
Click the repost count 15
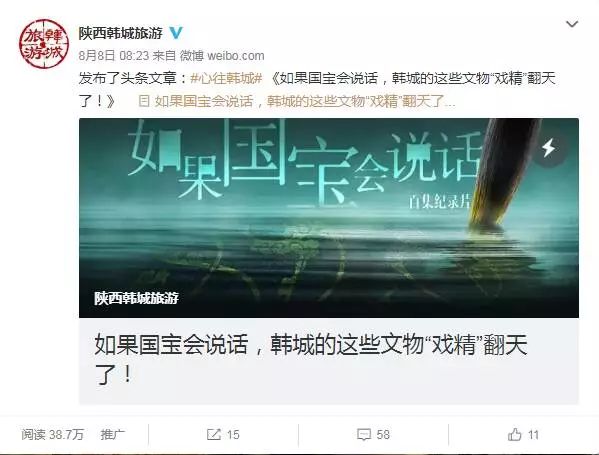tap(233, 434)
